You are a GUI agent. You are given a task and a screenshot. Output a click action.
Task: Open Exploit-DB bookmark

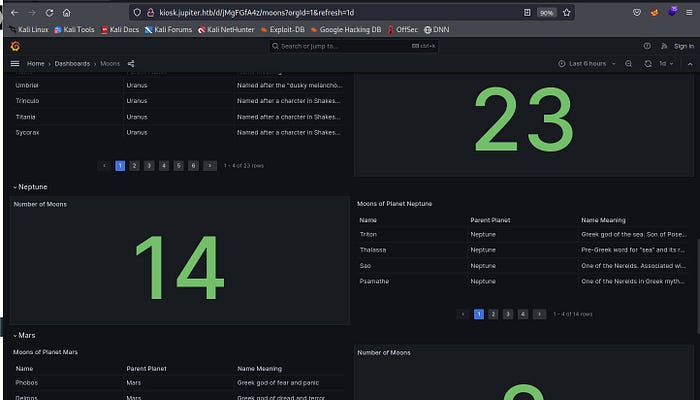click(283, 29)
